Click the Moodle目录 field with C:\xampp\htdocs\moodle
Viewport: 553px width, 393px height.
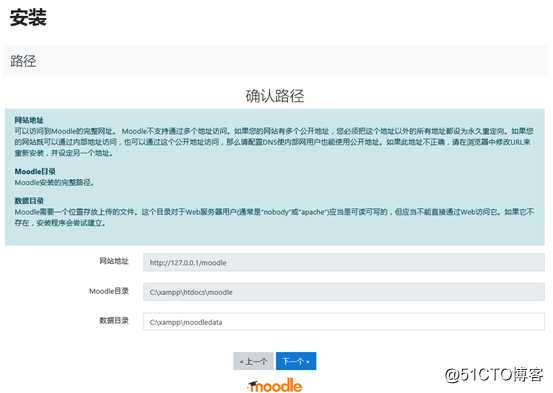tap(344, 292)
